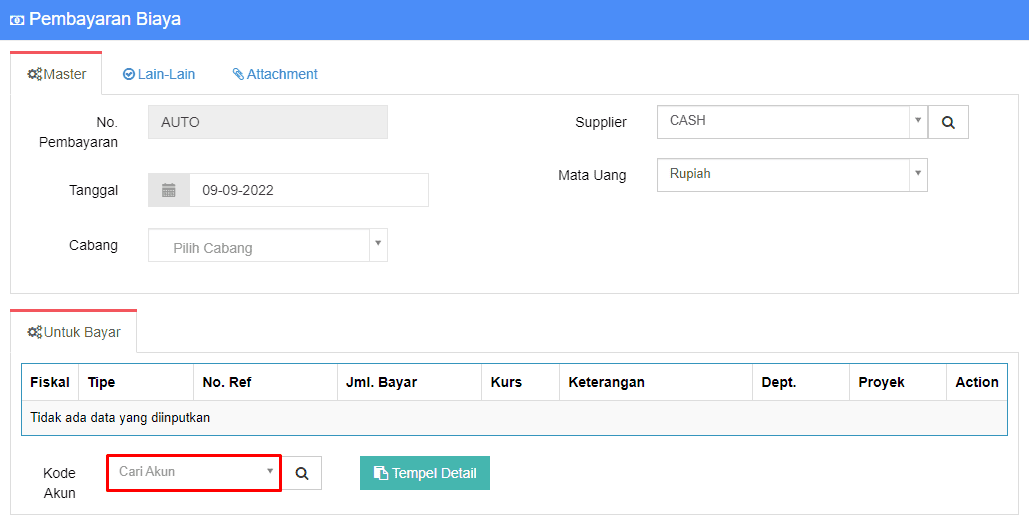Click the Action column header
This screenshot has height=526, width=1029.
[976, 382]
